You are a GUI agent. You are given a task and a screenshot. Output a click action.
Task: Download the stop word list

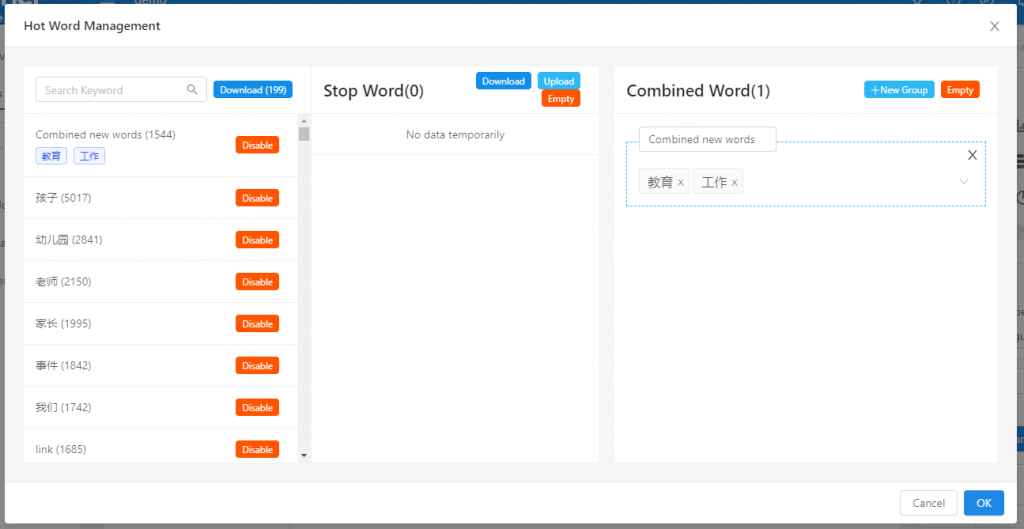coord(503,81)
